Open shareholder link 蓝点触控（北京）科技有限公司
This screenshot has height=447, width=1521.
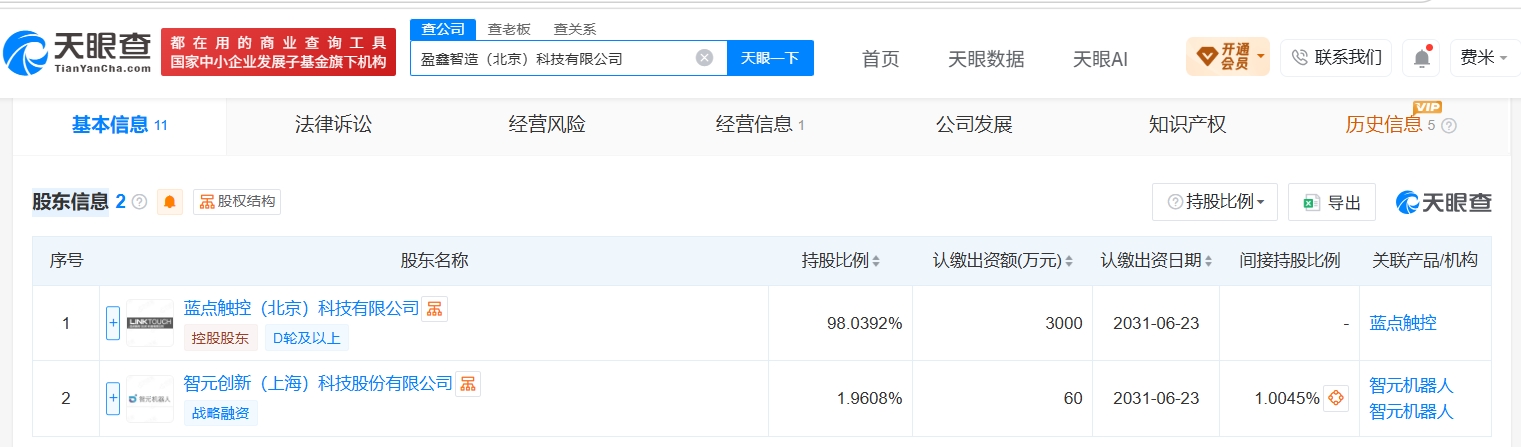[x=301, y=309]
